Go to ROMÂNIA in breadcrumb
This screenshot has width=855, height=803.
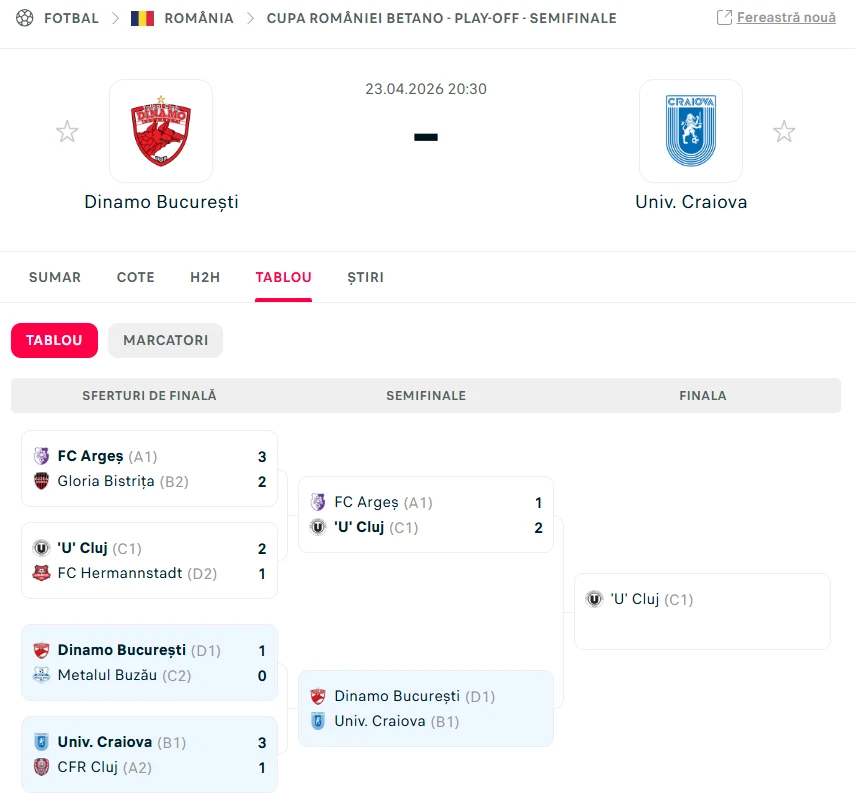(199, 18)
